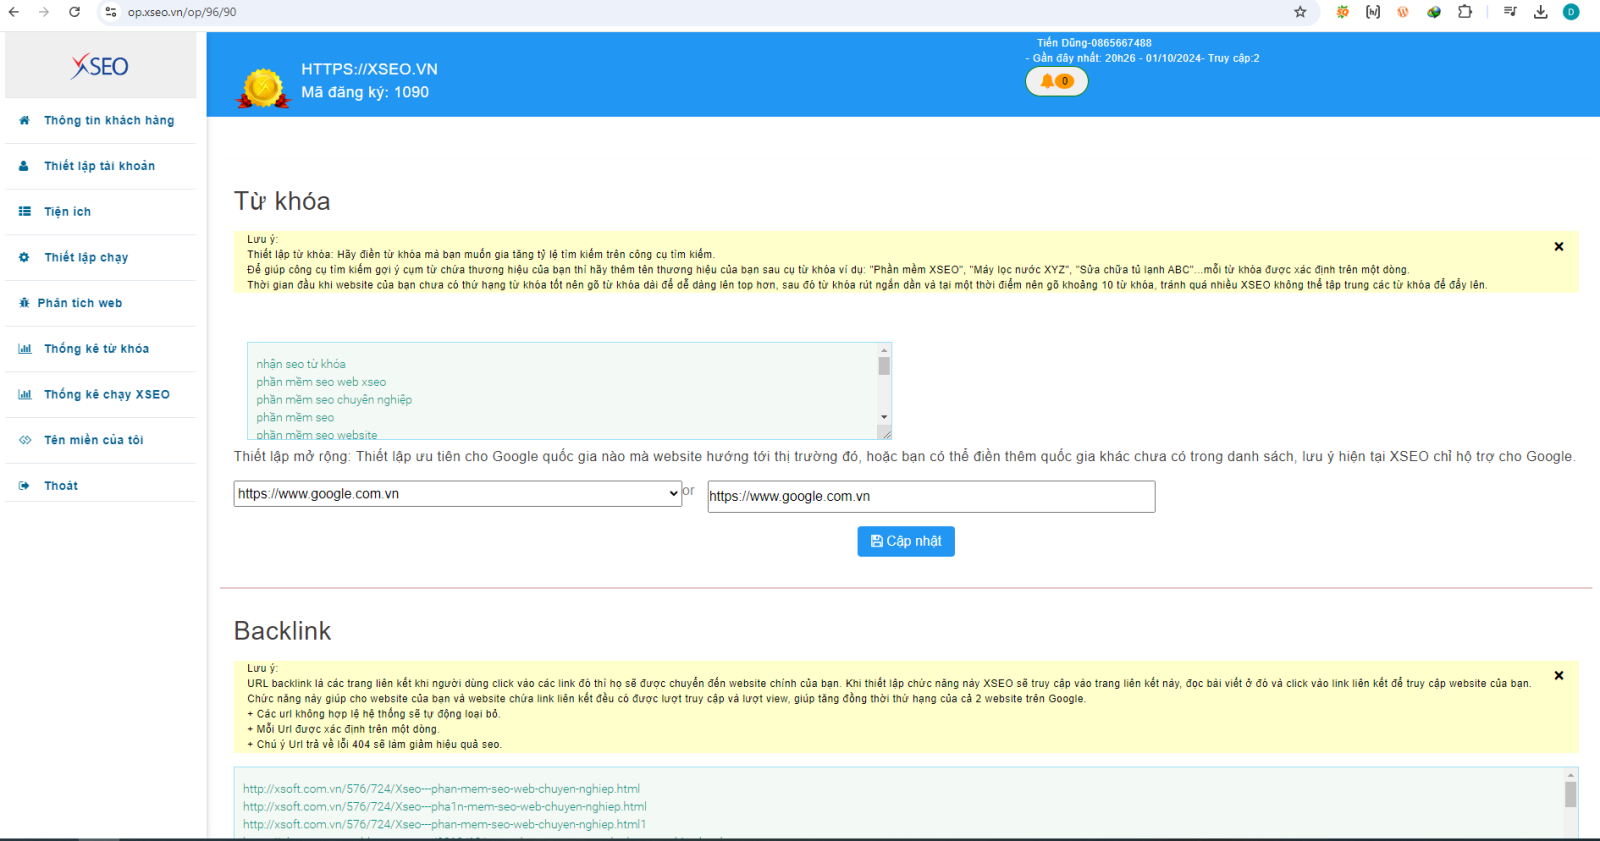Click HTTPS://XSEO.VN header text
Image resolution: width=1600 pixels, height=841 pixels.
point(370,69)
